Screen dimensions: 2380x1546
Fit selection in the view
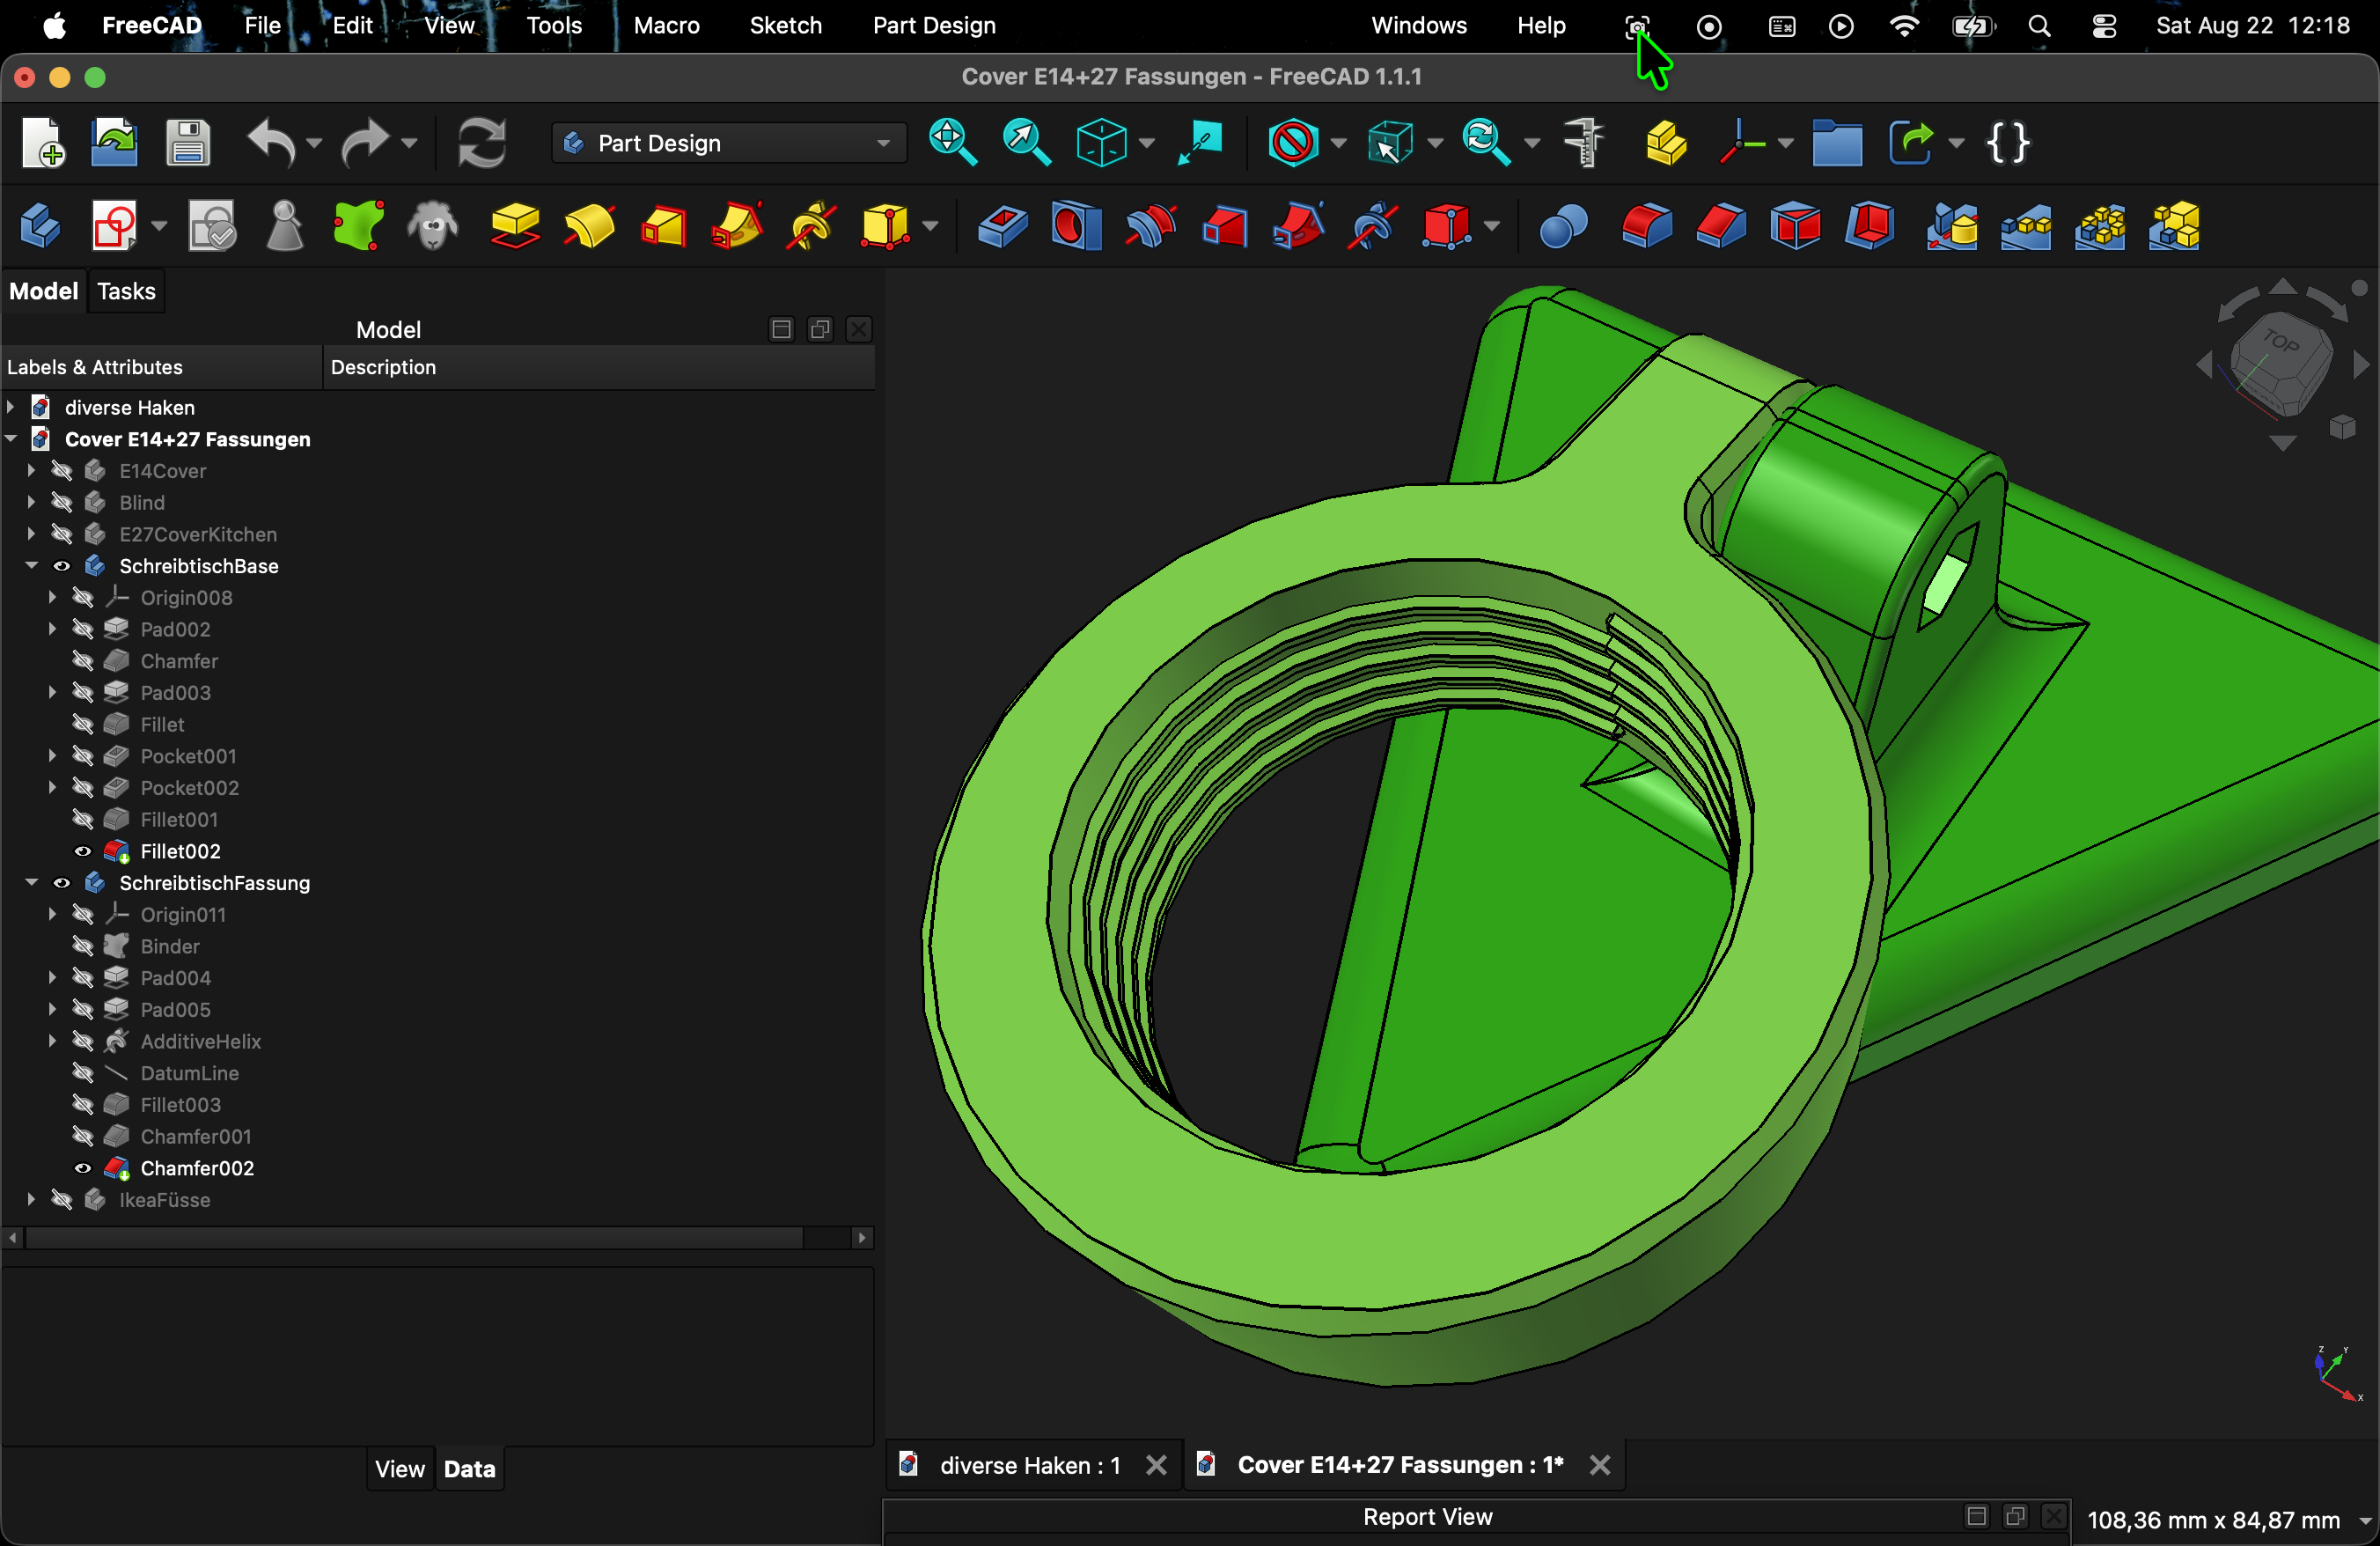pos(1026,143)
